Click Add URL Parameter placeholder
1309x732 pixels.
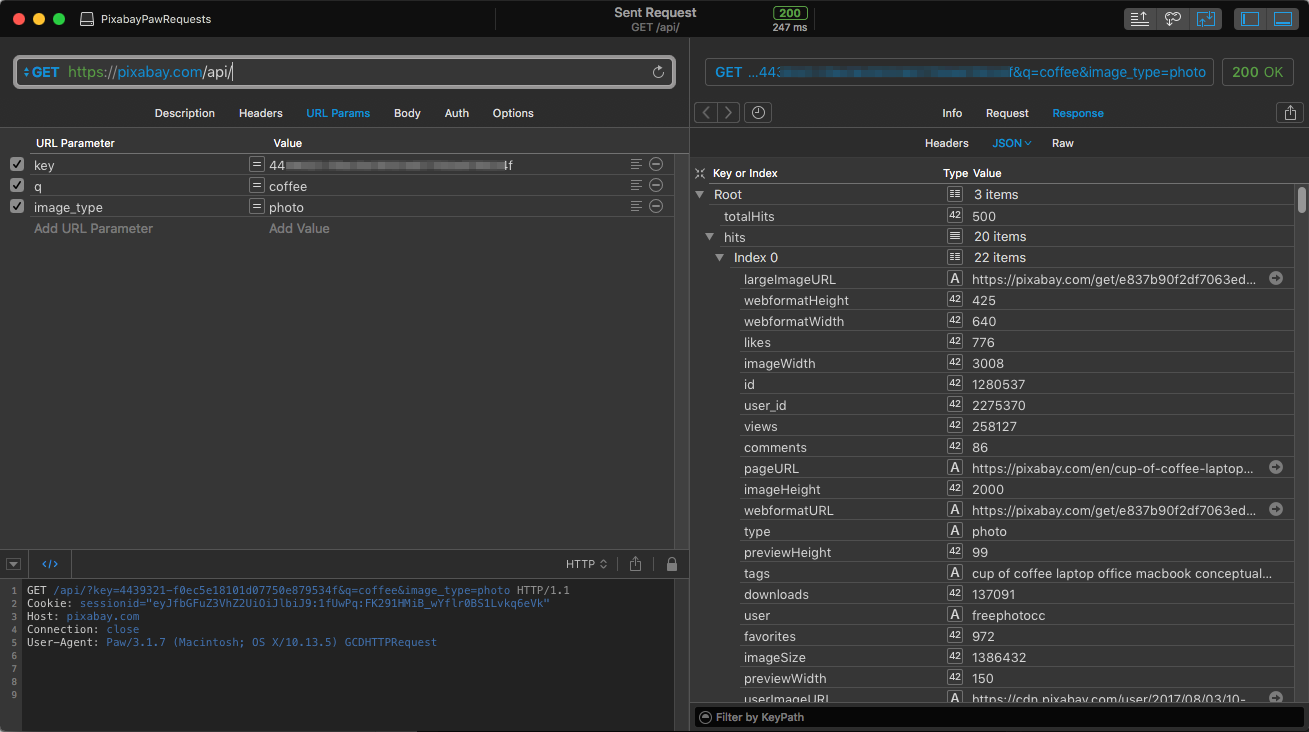tap(93, 228)
